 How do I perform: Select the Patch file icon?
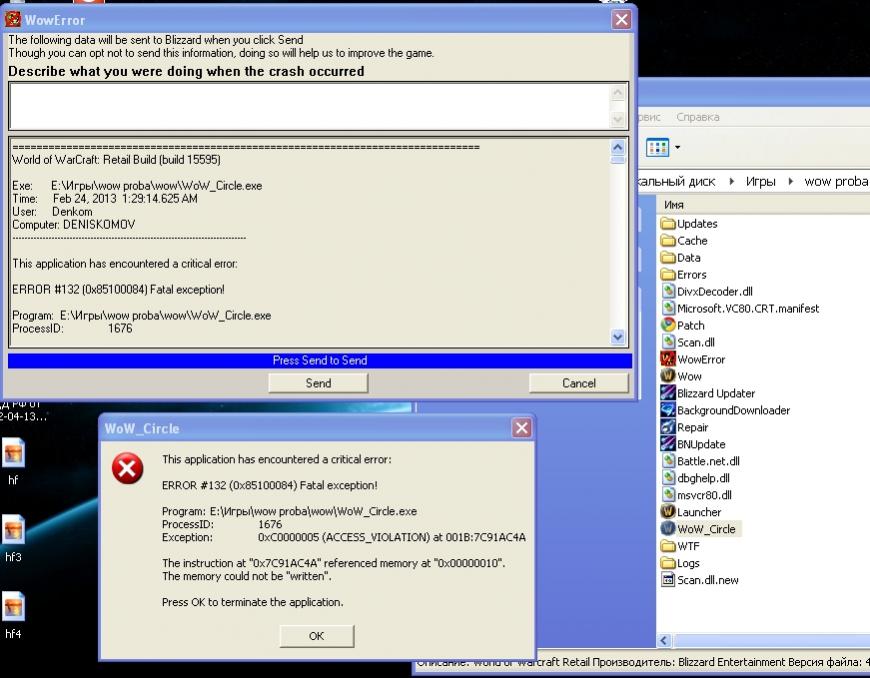669,325
